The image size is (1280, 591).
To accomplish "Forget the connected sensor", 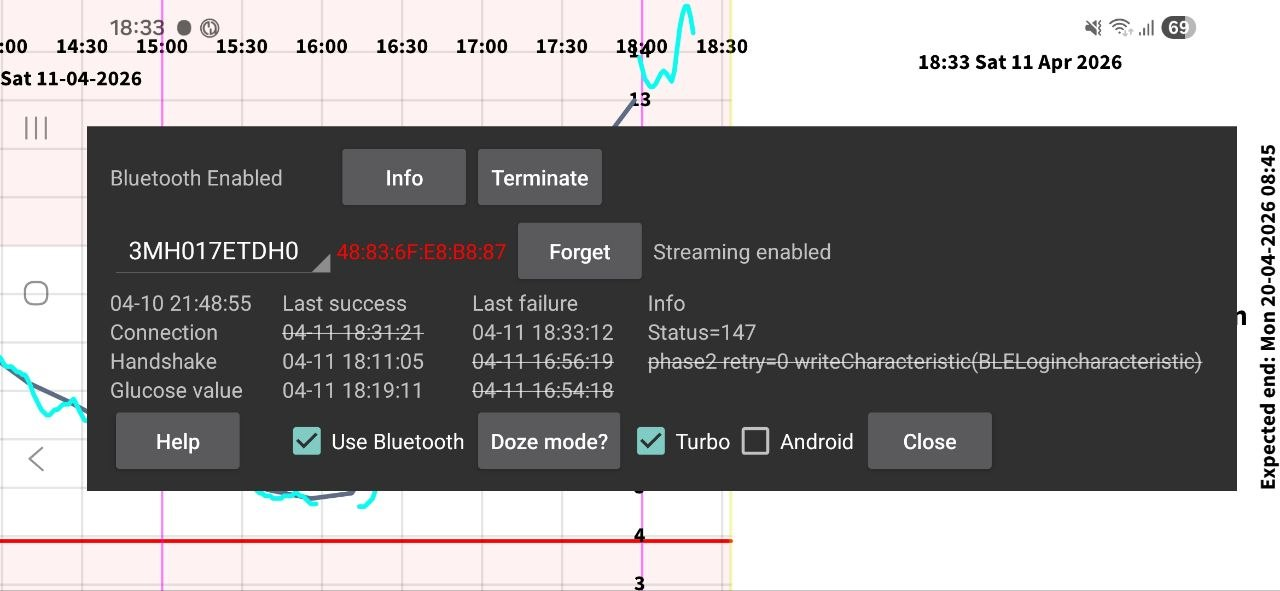I will click(x=579, y=252).
